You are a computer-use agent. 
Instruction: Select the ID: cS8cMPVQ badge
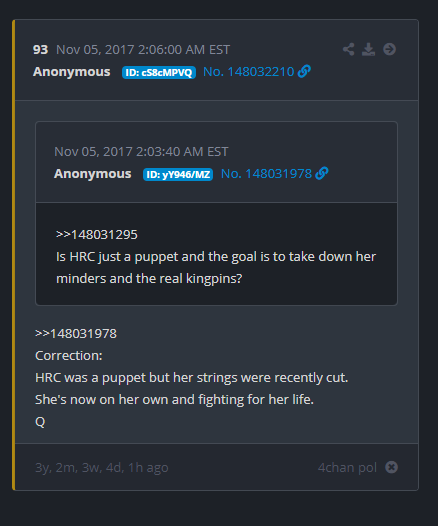pyautogui.click(x=159, y=72)
